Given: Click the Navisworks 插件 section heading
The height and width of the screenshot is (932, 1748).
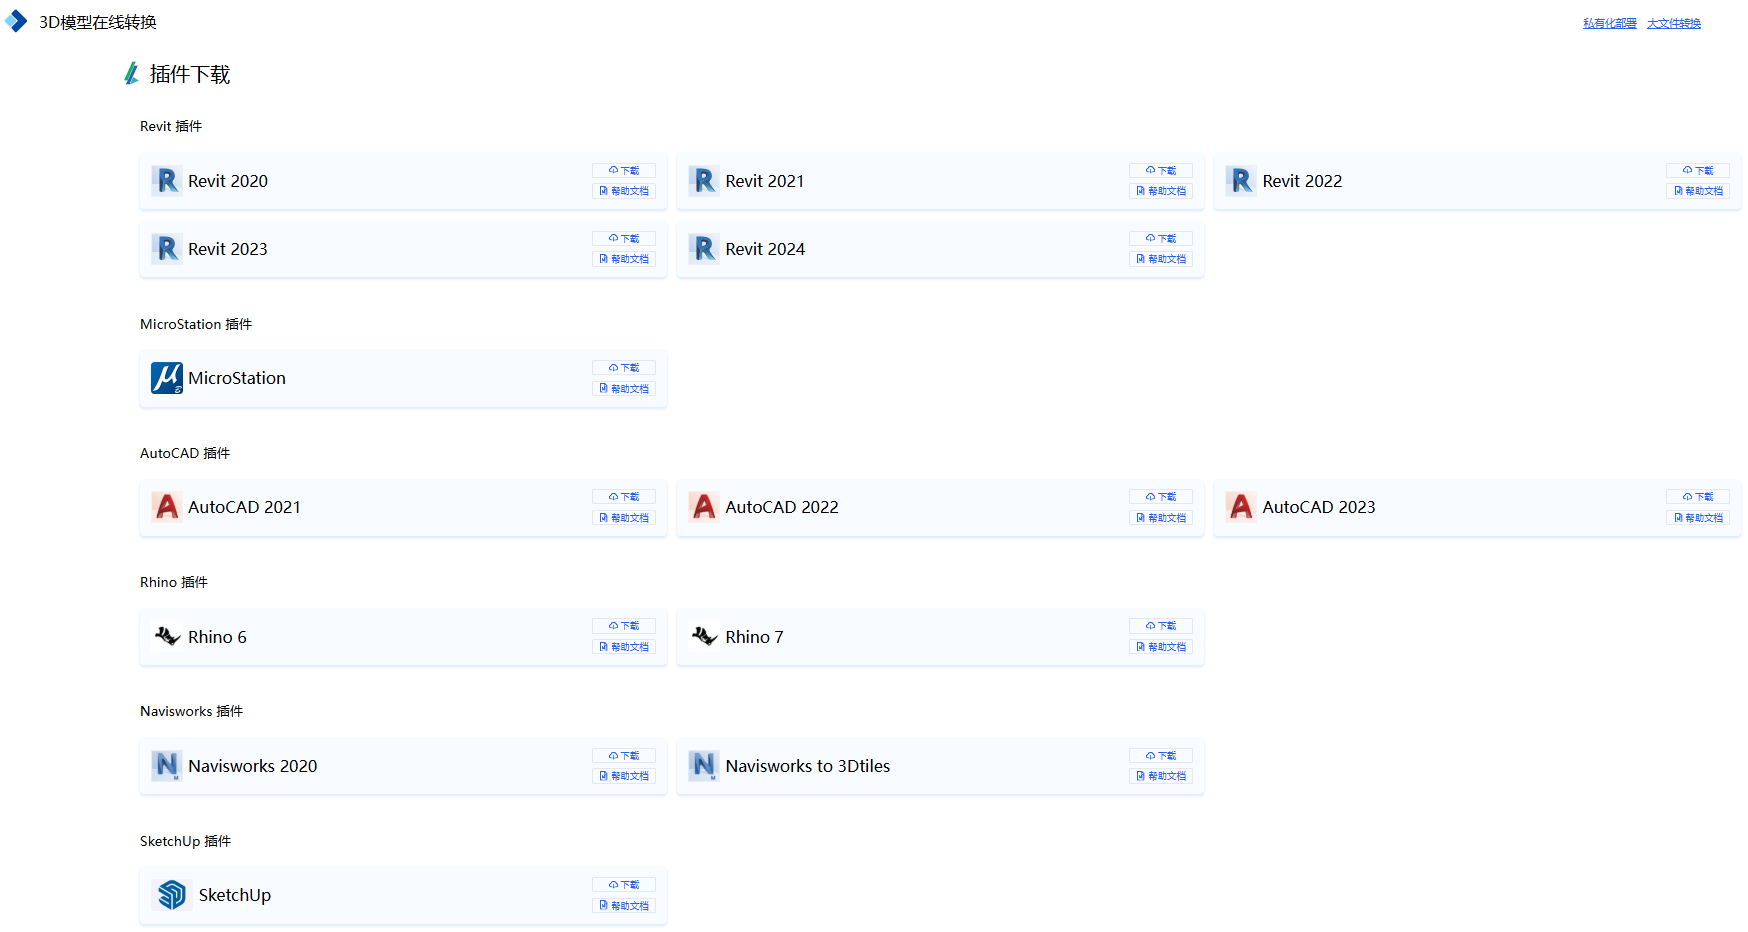Looking at the screenshot, I should [x=192, y=711].
